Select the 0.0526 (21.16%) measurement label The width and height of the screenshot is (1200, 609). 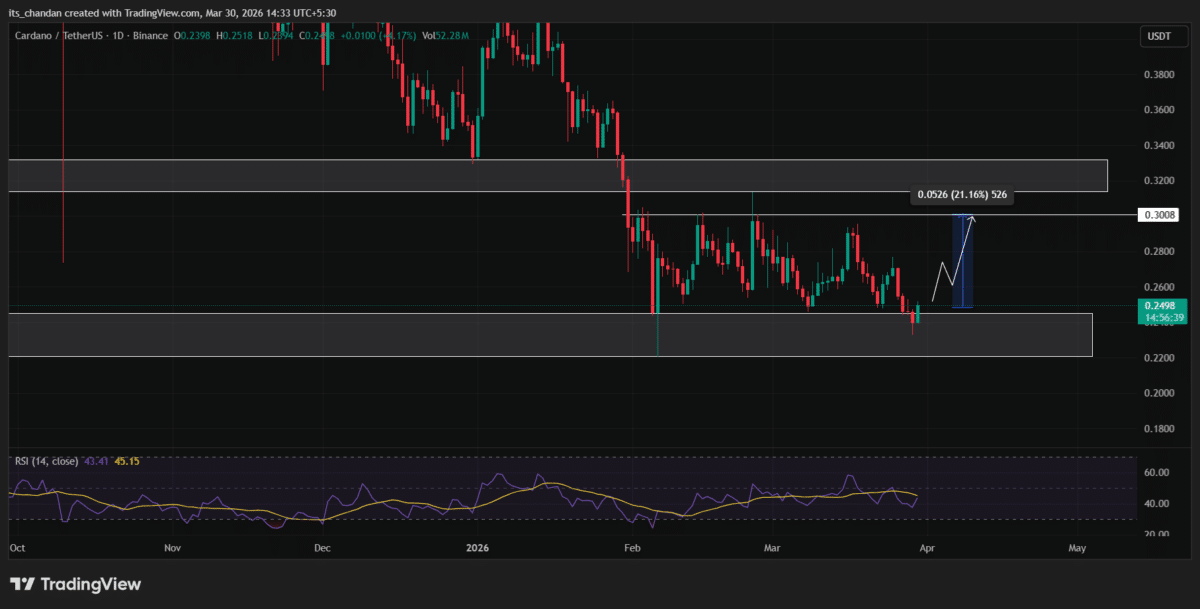point(963,195)
